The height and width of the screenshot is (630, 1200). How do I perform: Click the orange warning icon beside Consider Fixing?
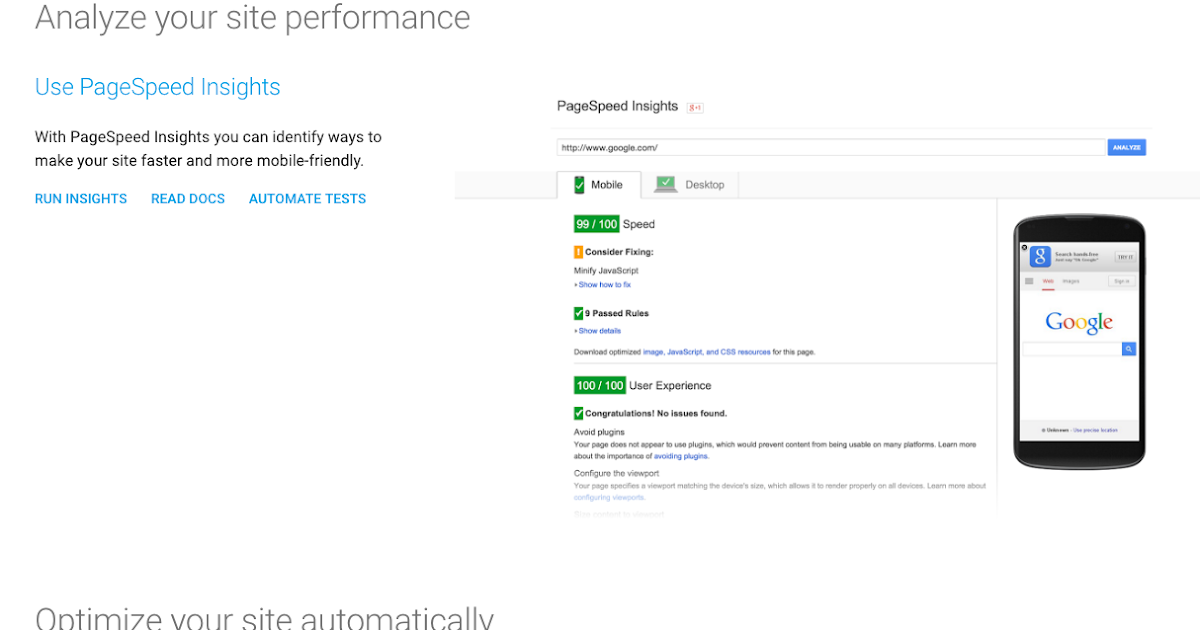click(x=579, y=252)
